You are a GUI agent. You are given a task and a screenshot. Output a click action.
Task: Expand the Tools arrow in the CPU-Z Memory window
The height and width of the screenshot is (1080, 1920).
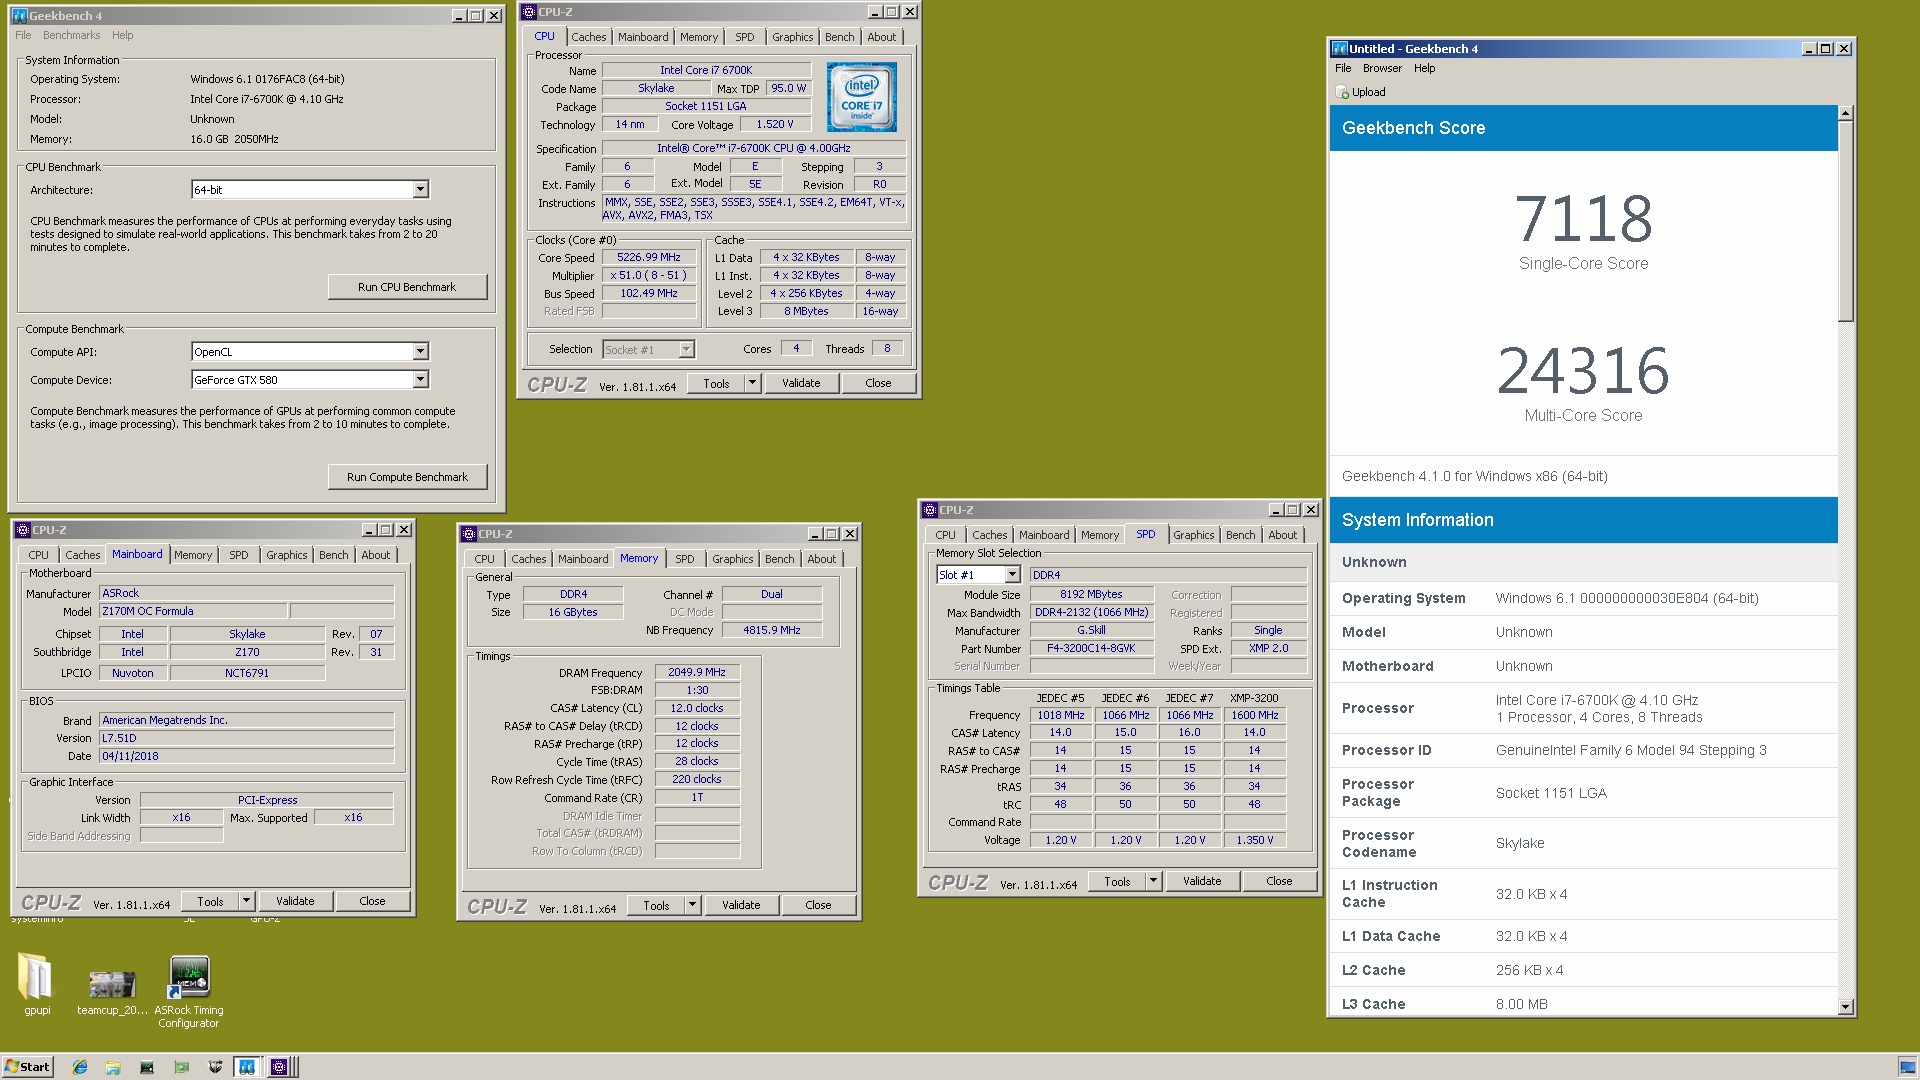(692, 905)
